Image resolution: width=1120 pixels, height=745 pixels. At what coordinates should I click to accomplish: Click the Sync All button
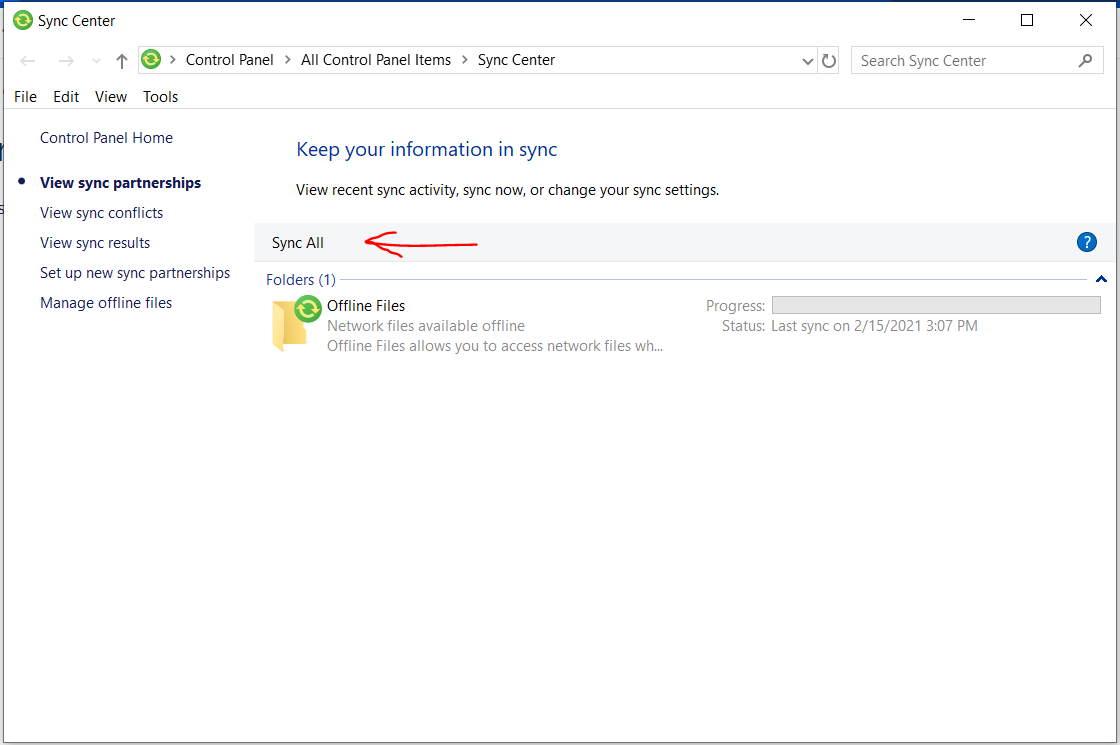[x=297, y=242]
